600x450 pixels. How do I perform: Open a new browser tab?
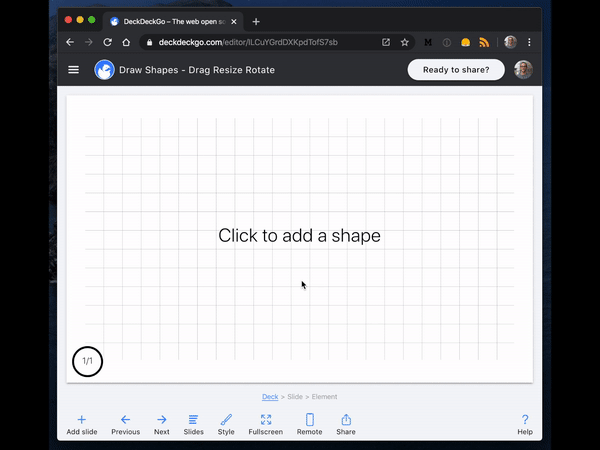pos(256,22)
